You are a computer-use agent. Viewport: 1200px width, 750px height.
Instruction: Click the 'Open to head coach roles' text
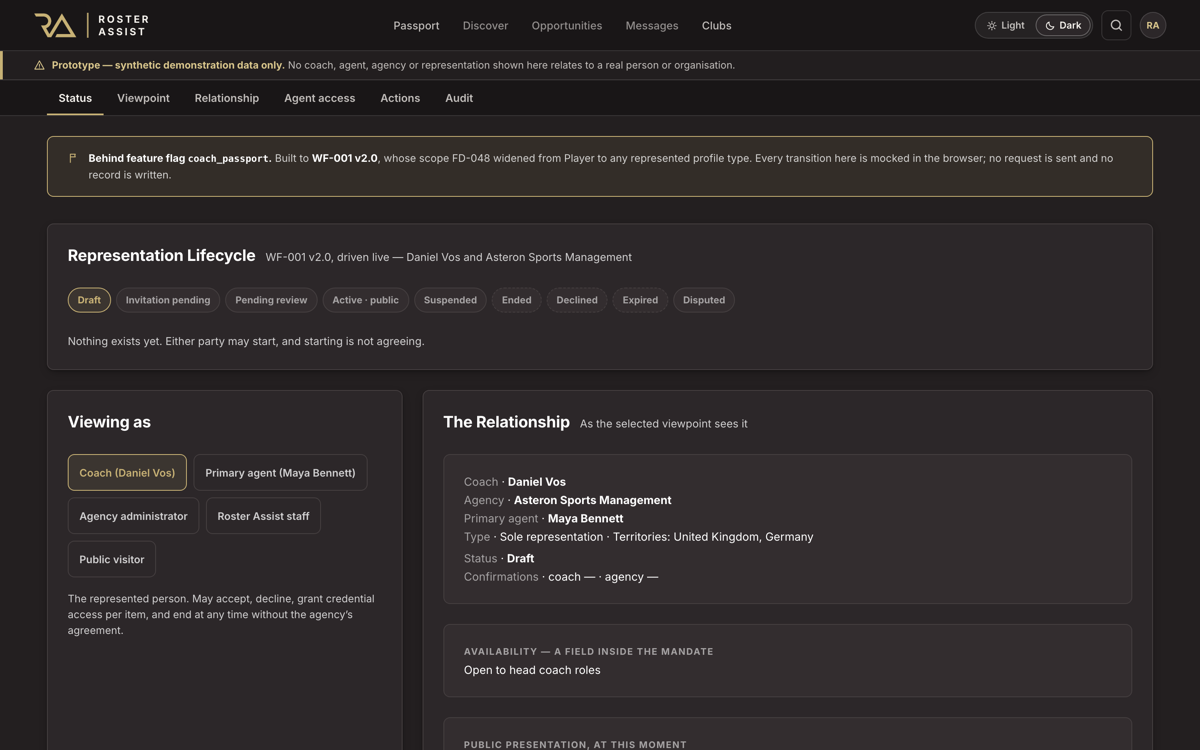(532, 670)
